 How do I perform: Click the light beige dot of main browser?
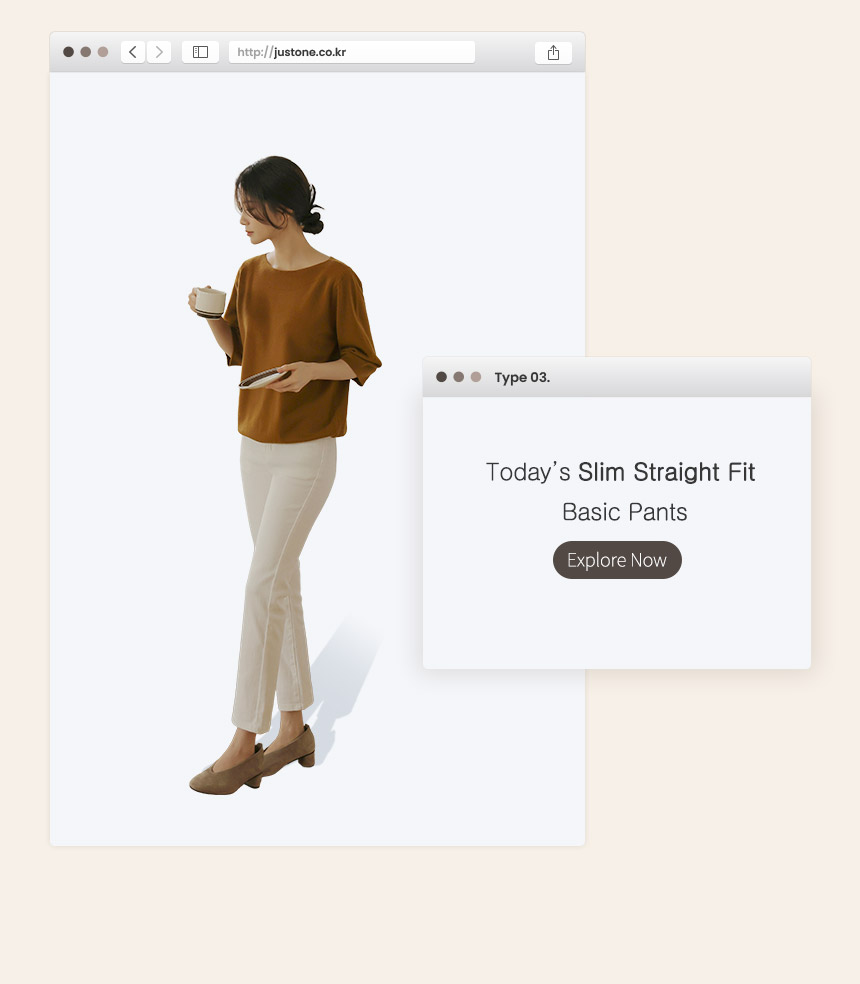point(103,51)
